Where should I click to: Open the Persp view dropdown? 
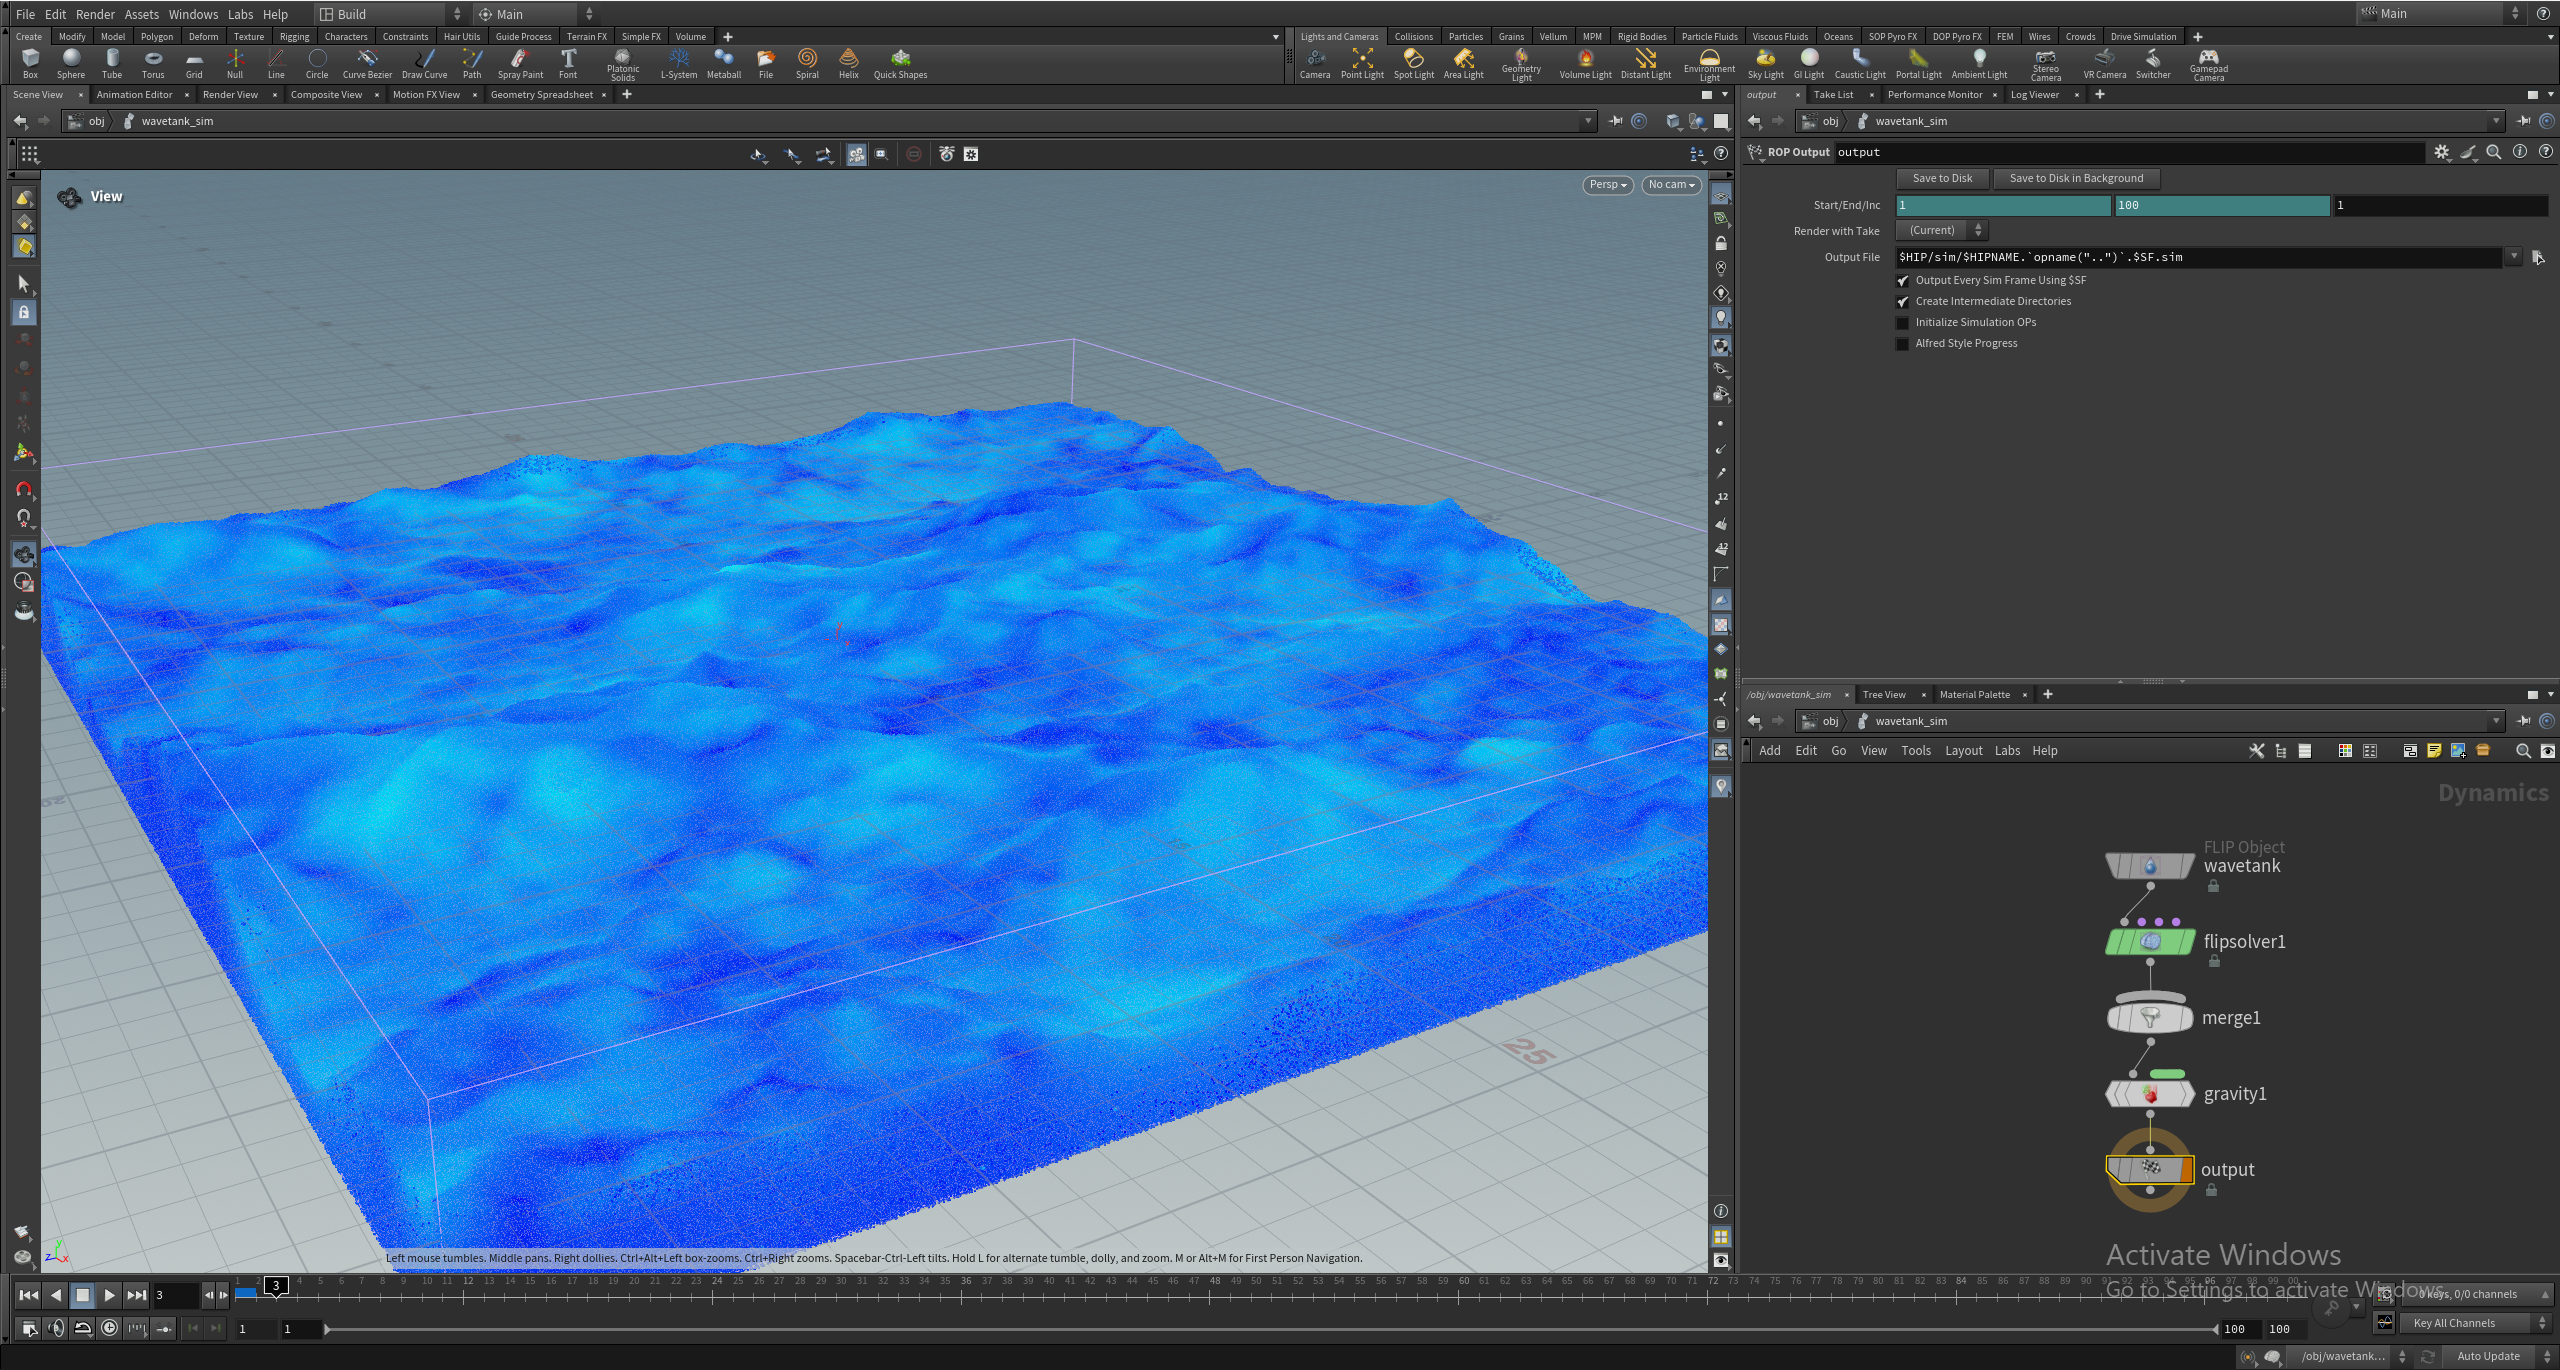coord(1606,184)
